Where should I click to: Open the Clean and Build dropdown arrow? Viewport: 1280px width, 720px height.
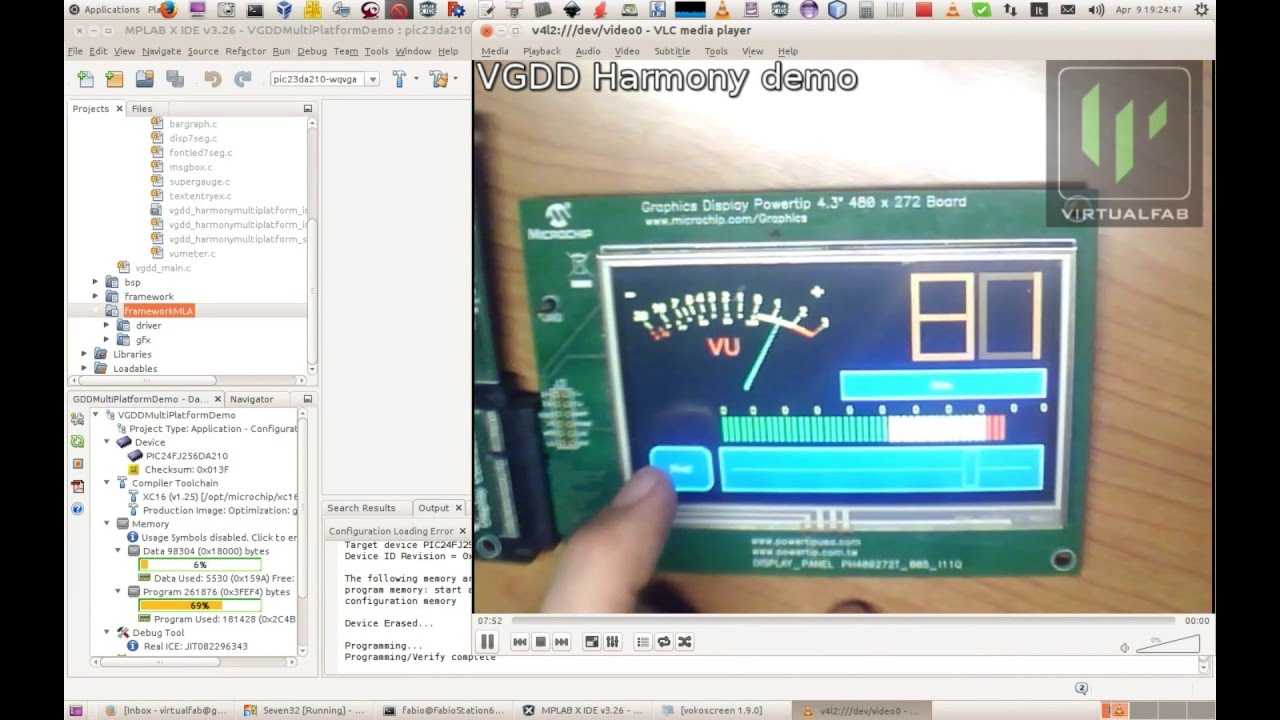click(x=454, y=79)
